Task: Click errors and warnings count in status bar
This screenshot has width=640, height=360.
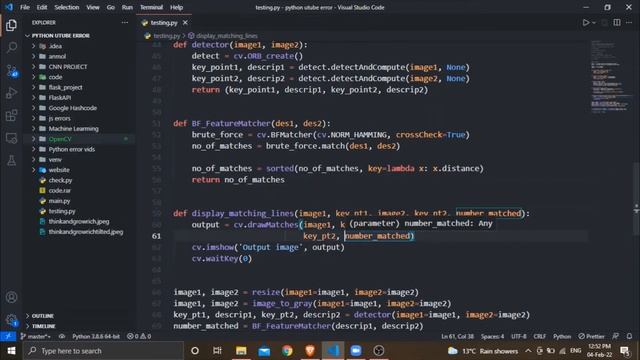Action: [139, 336]
